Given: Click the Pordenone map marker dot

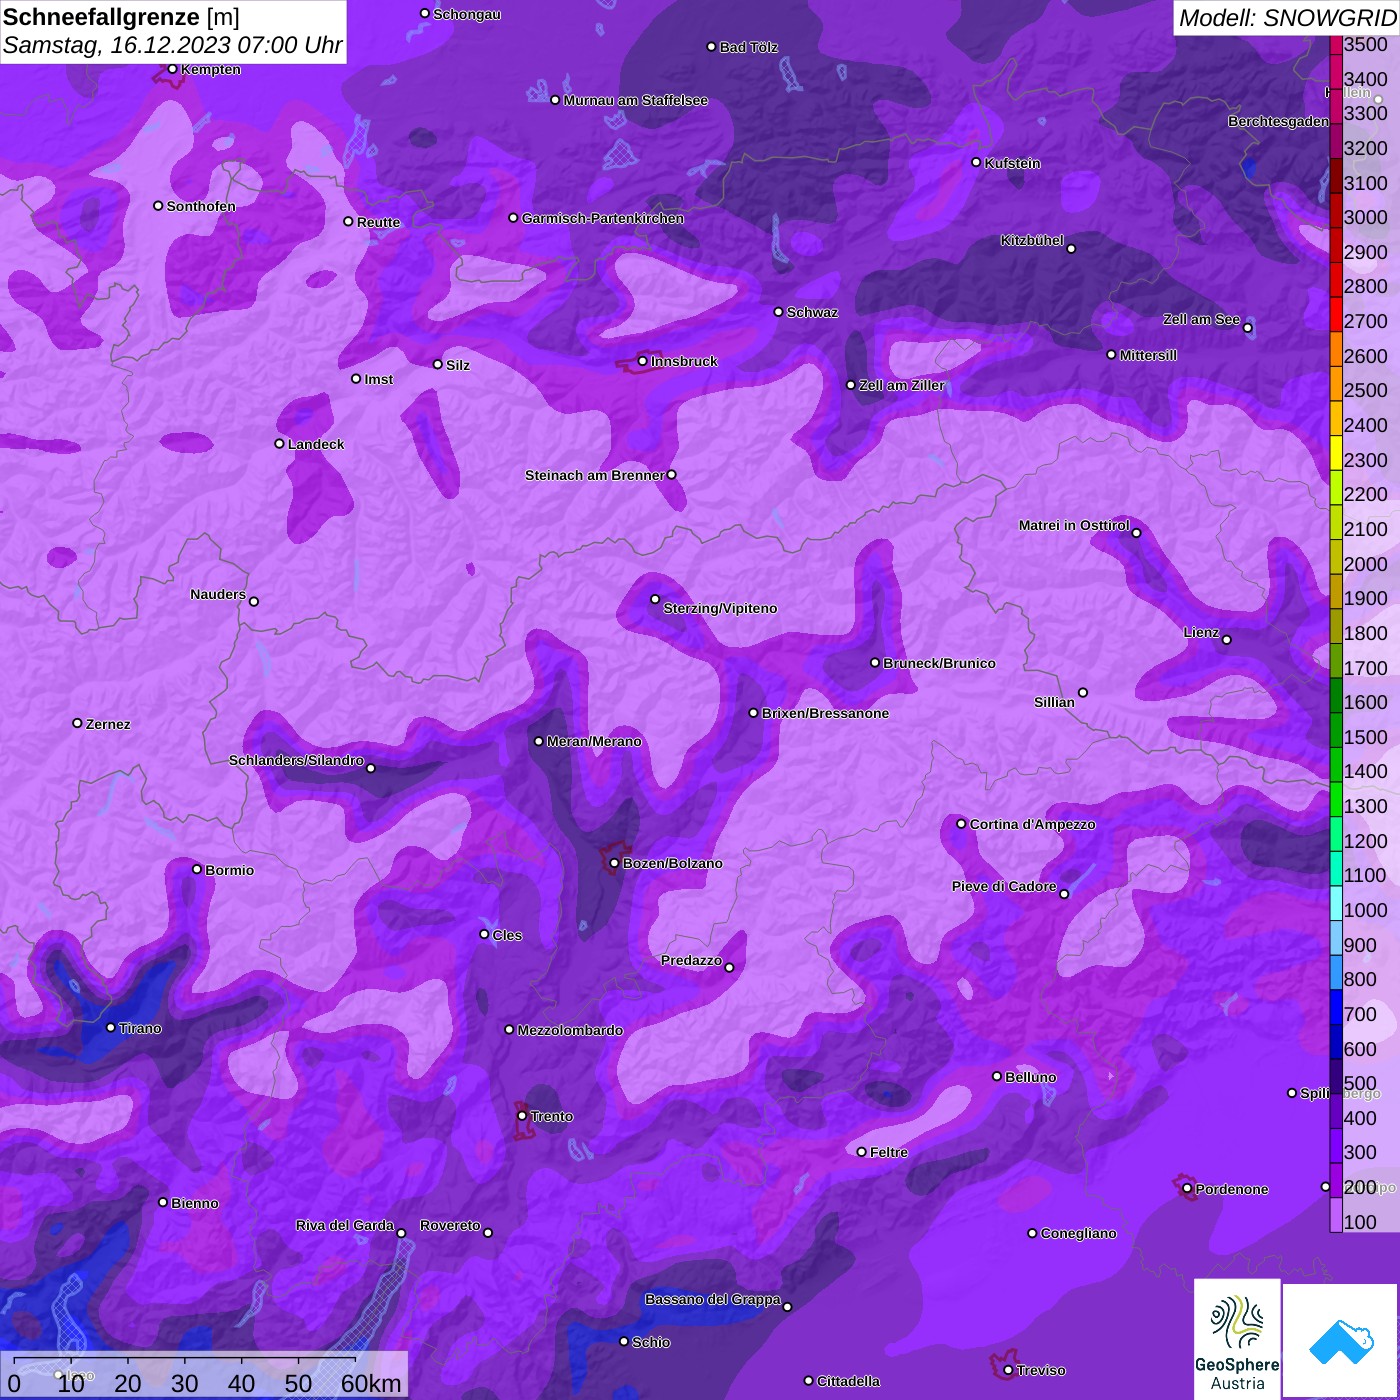Looking at the screenshot, I should [1187, 1188].
